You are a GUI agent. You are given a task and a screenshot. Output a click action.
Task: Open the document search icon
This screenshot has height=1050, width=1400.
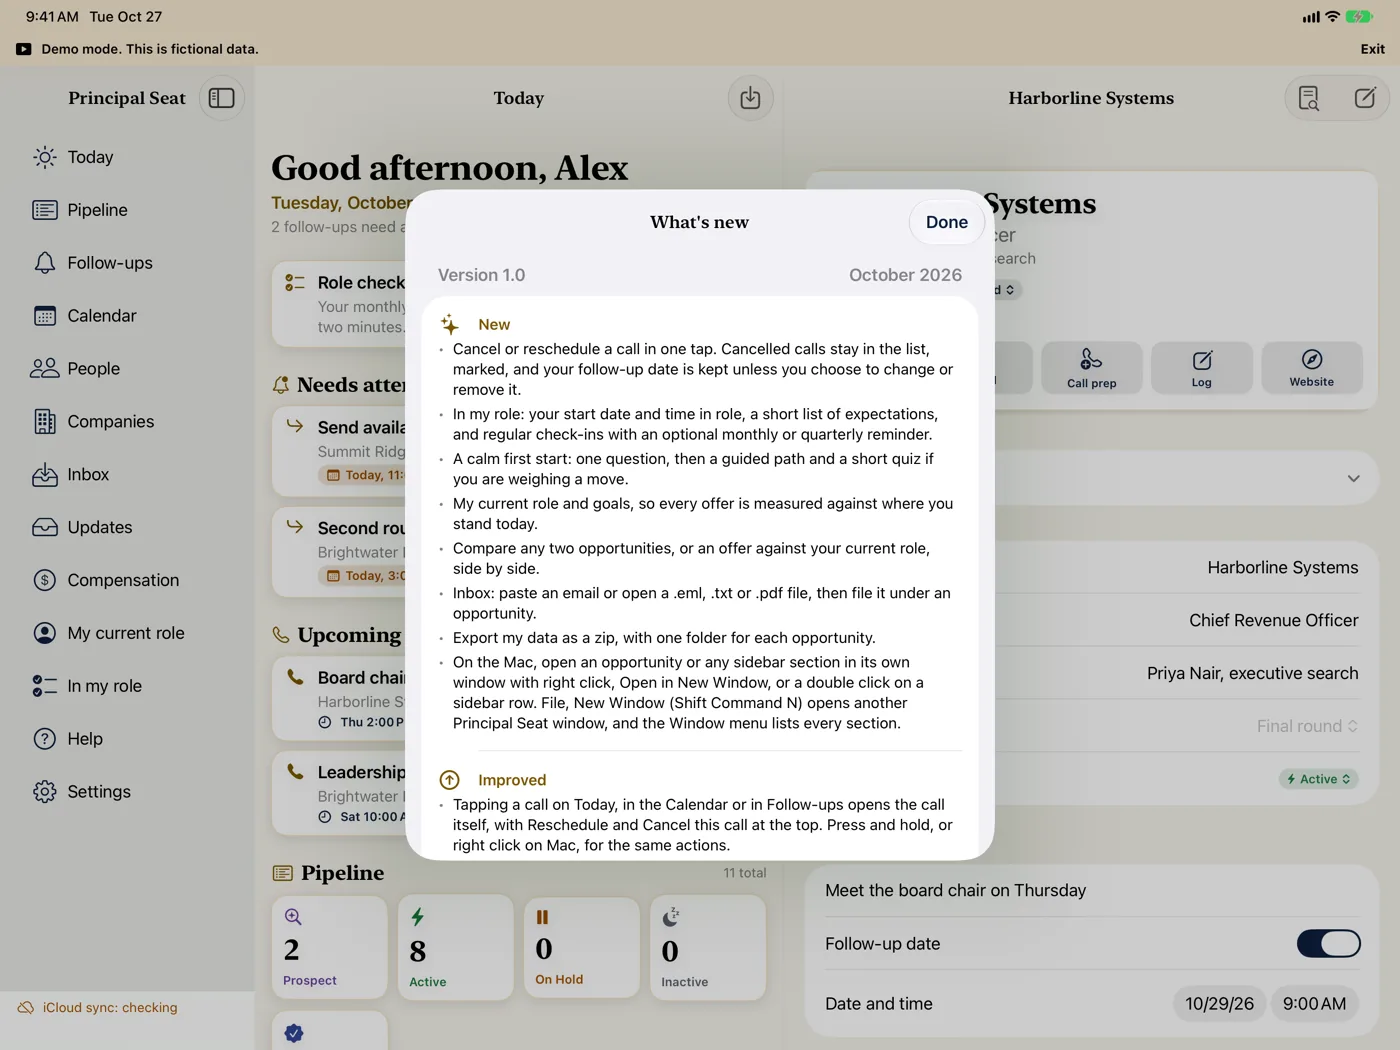pos(1308,98)
